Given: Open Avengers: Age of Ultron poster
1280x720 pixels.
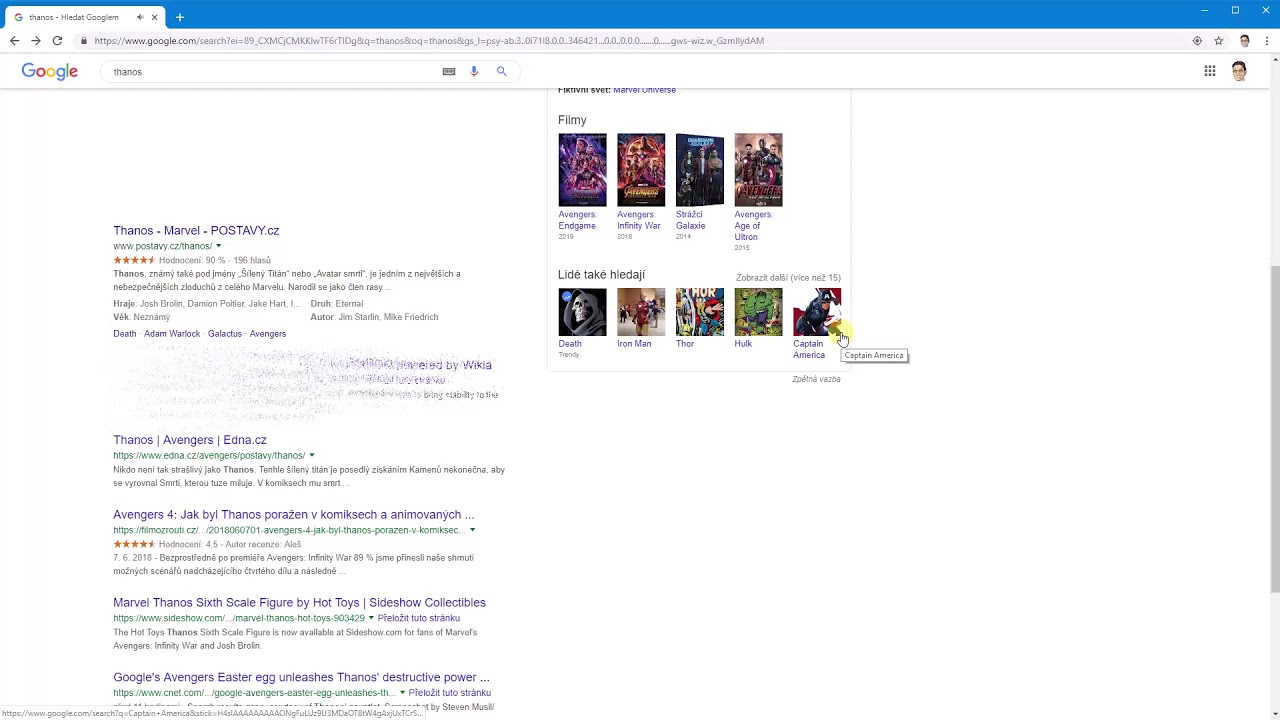Looking at the screenshot, I should 759,170.
